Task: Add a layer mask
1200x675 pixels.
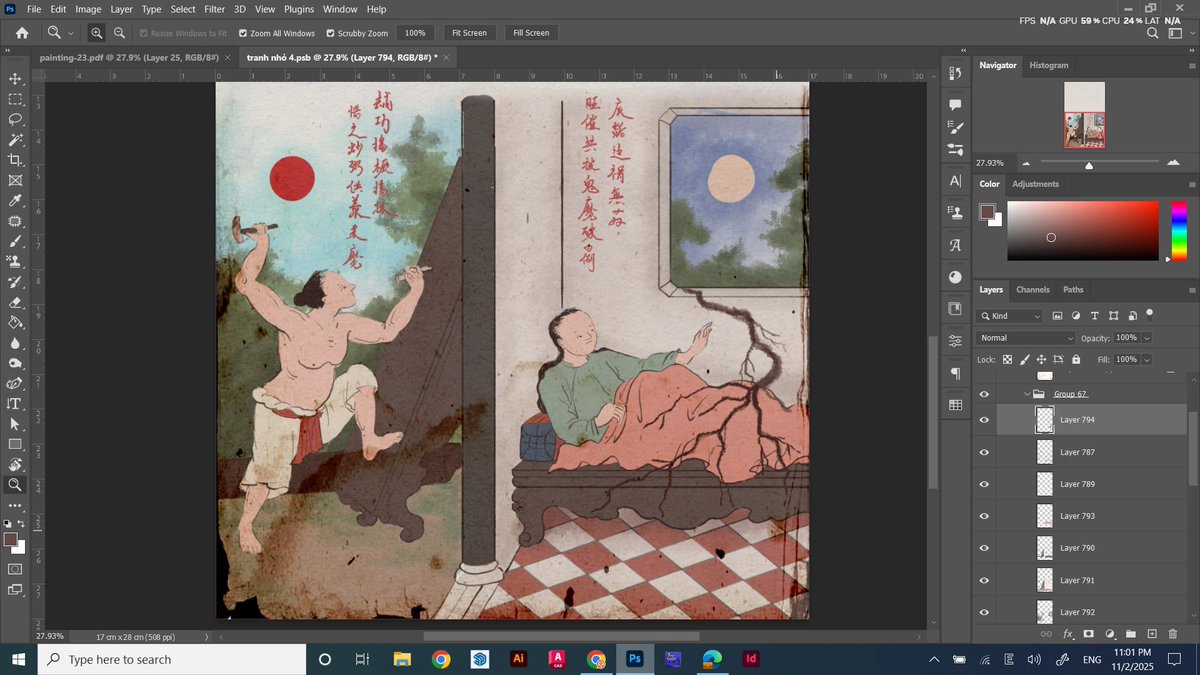Action: 1089,634
